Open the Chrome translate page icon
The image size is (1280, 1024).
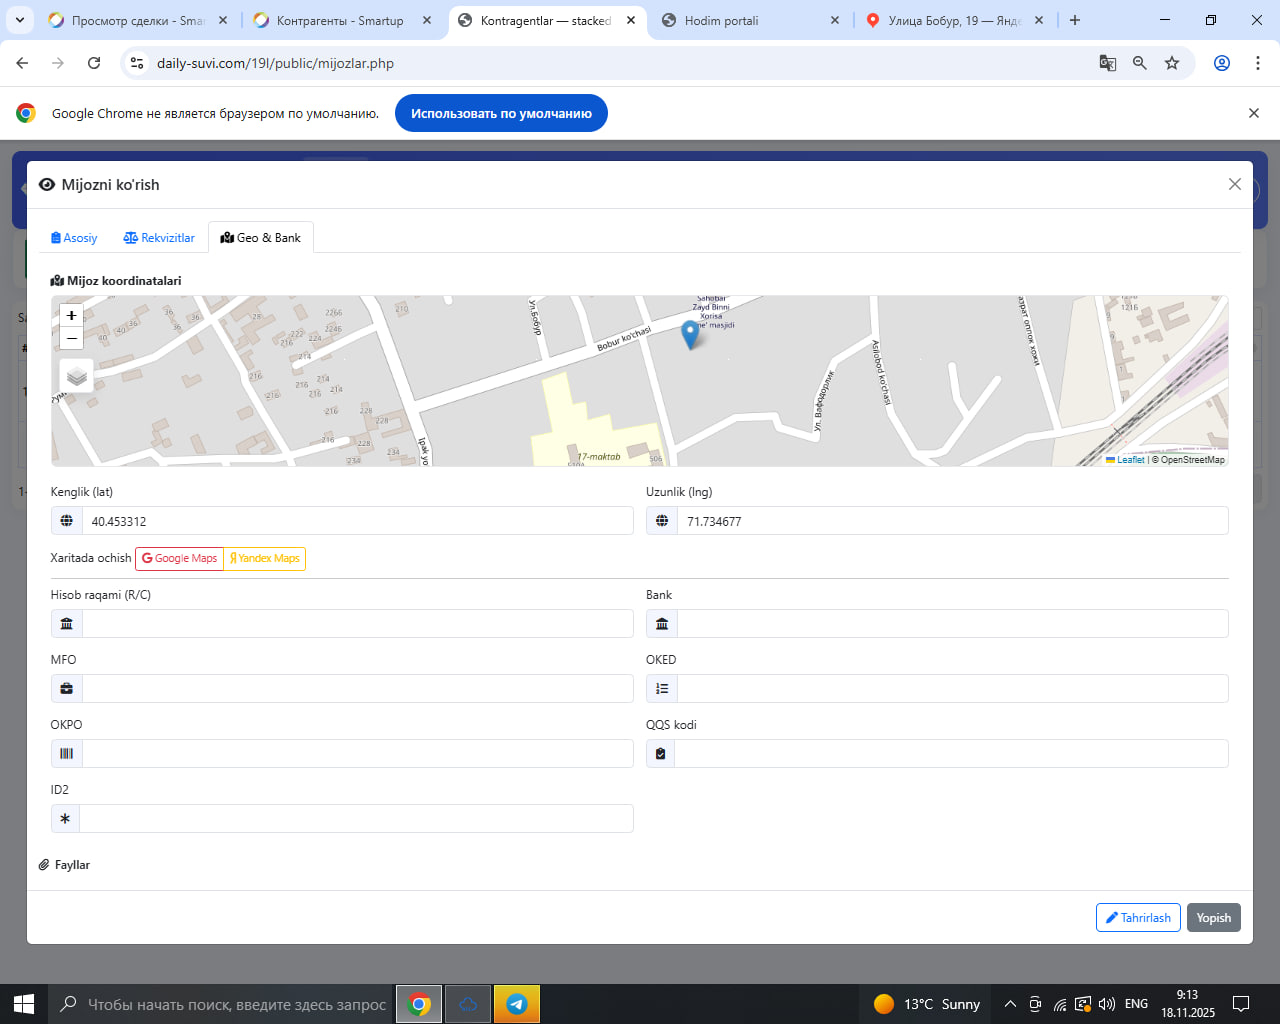pyautogui.click(x=1108, y=63)
